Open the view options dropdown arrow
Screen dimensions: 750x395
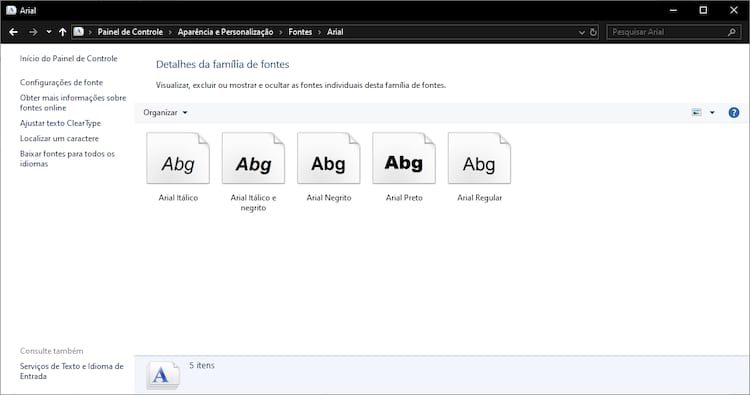(712, 112)
